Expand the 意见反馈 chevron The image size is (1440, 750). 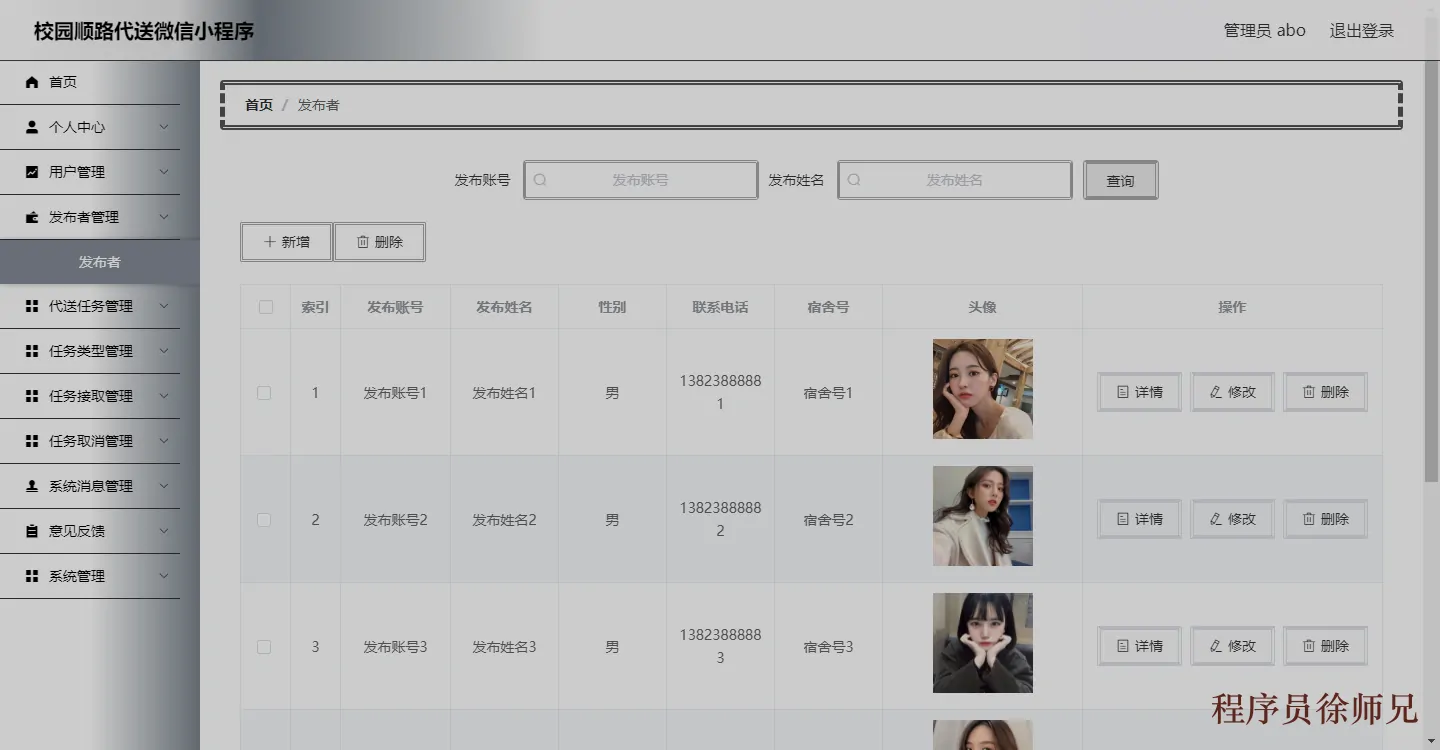point(164,531)
